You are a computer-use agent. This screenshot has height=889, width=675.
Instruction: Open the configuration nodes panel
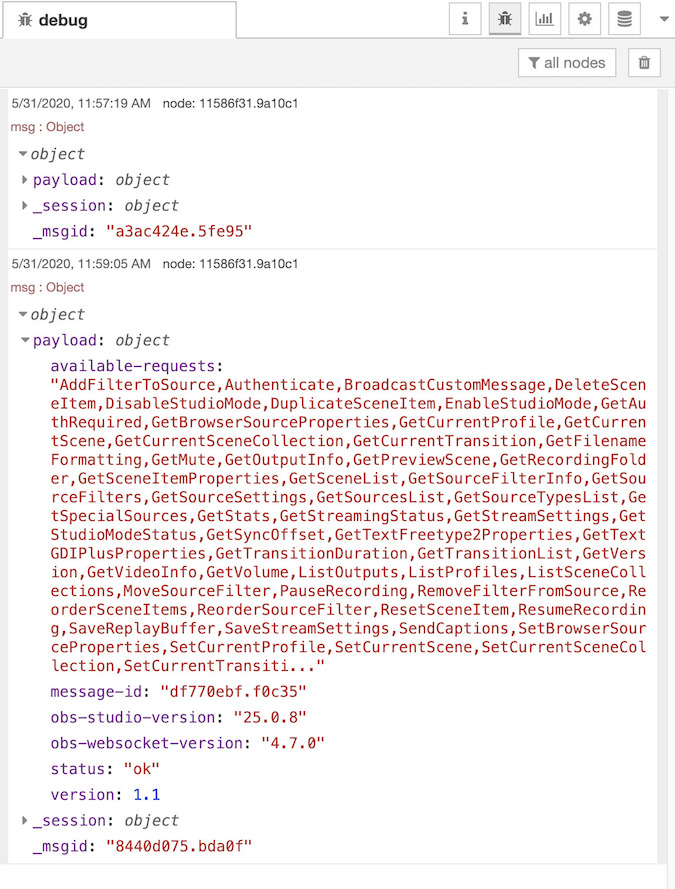[584, 18]
